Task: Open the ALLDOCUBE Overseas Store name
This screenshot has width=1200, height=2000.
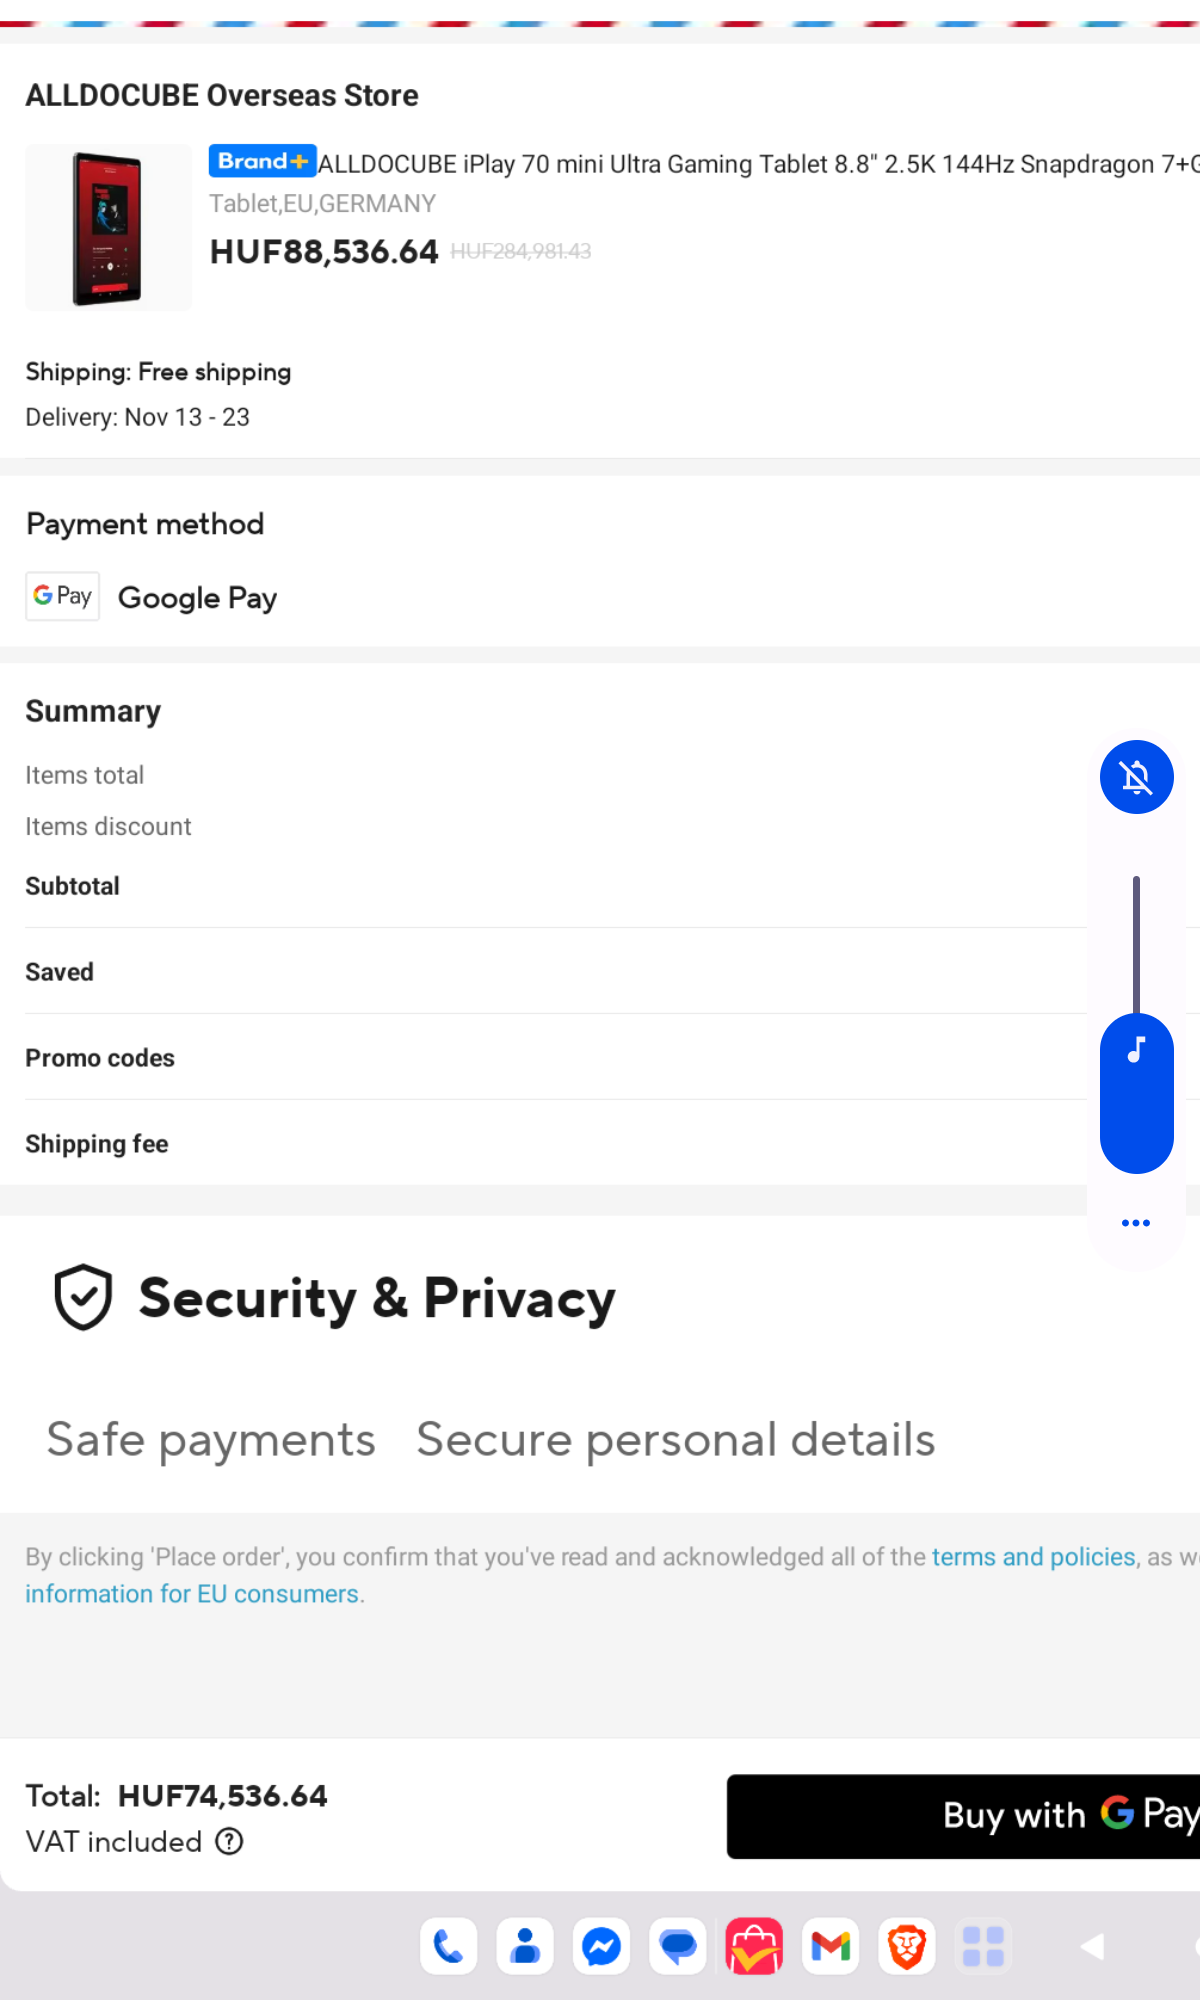Action: pyautogui.click(x=222, y=96)
